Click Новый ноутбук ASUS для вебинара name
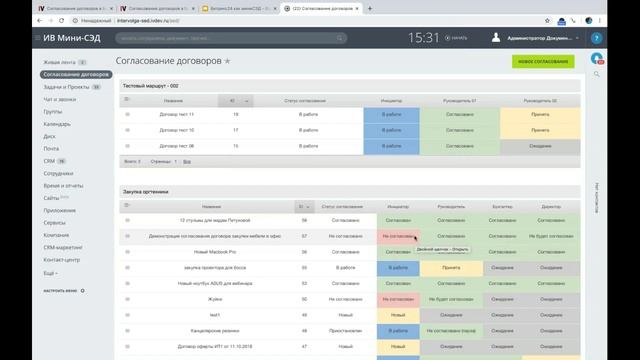 pos(215,283)
